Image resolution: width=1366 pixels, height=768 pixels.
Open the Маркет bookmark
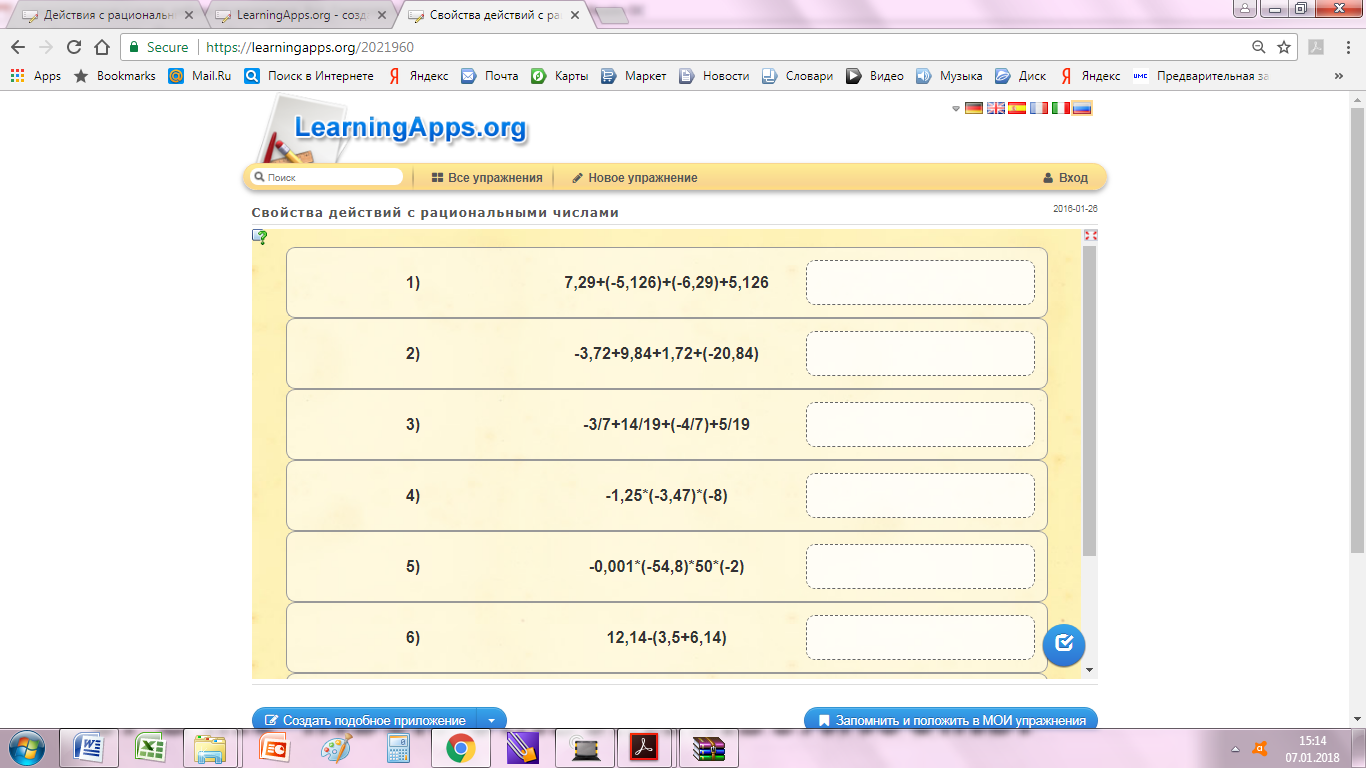(633, 76)
